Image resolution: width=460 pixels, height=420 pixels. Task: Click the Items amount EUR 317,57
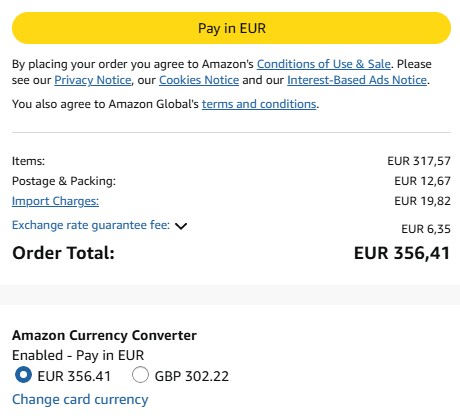tap(419, 161)
